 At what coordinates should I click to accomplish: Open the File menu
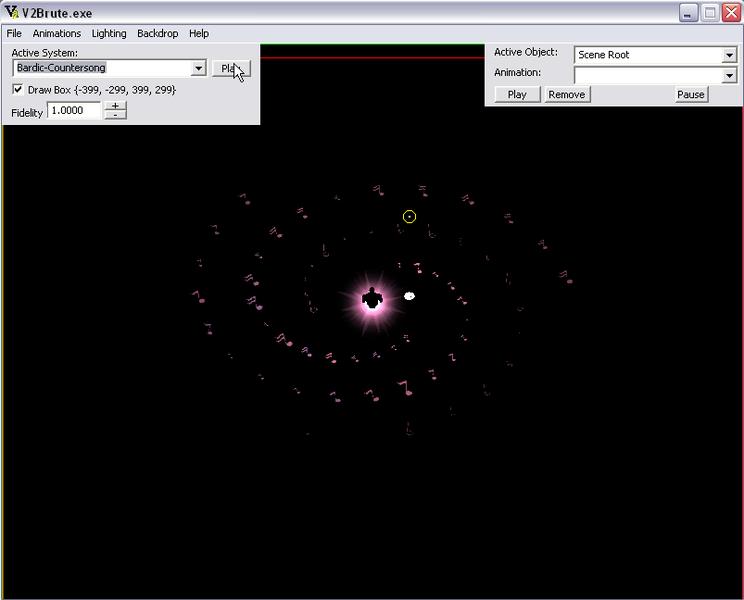[x=14, y=33]
